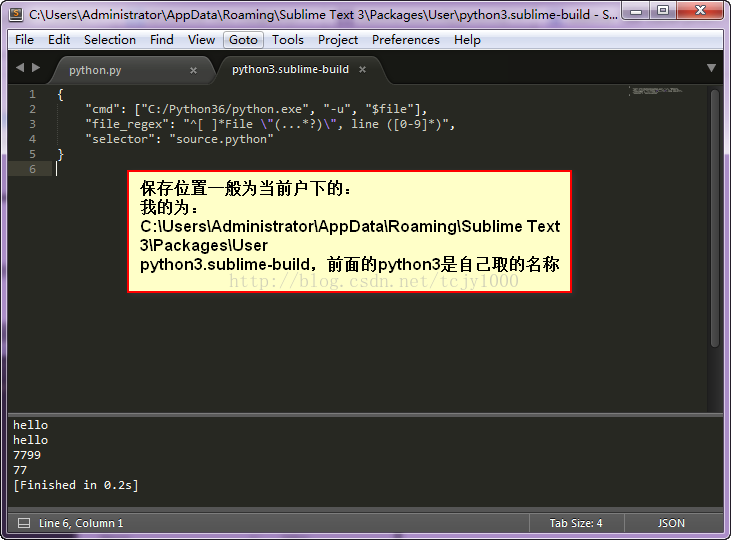The height and width of the screenshot is (540, 731).
Task: Click the "selector" key in line 4
Action: pyautogui.click(x=120, y=139)
